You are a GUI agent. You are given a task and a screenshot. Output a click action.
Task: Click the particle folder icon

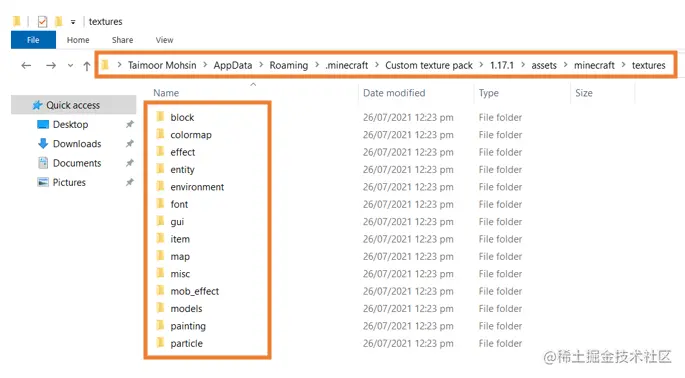point(160,343)
